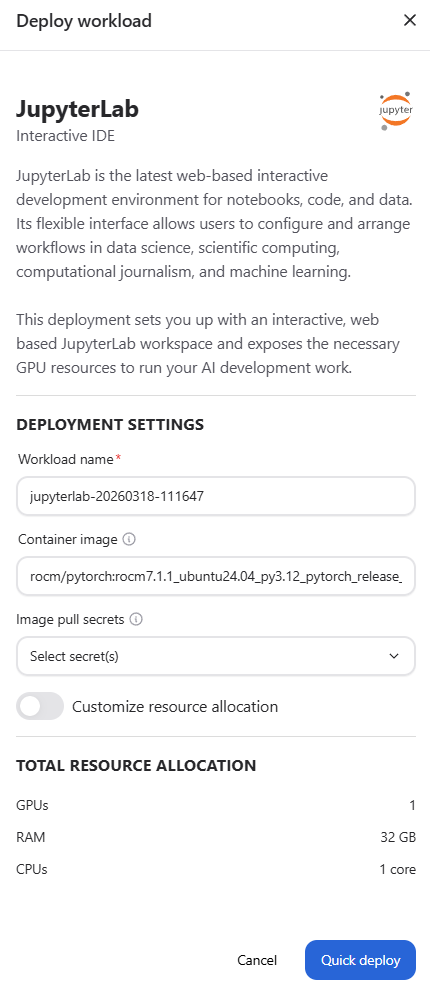Viewport: 430px width, 983px height.
Task: Focus the Workload name field
Action: point(216,497)
